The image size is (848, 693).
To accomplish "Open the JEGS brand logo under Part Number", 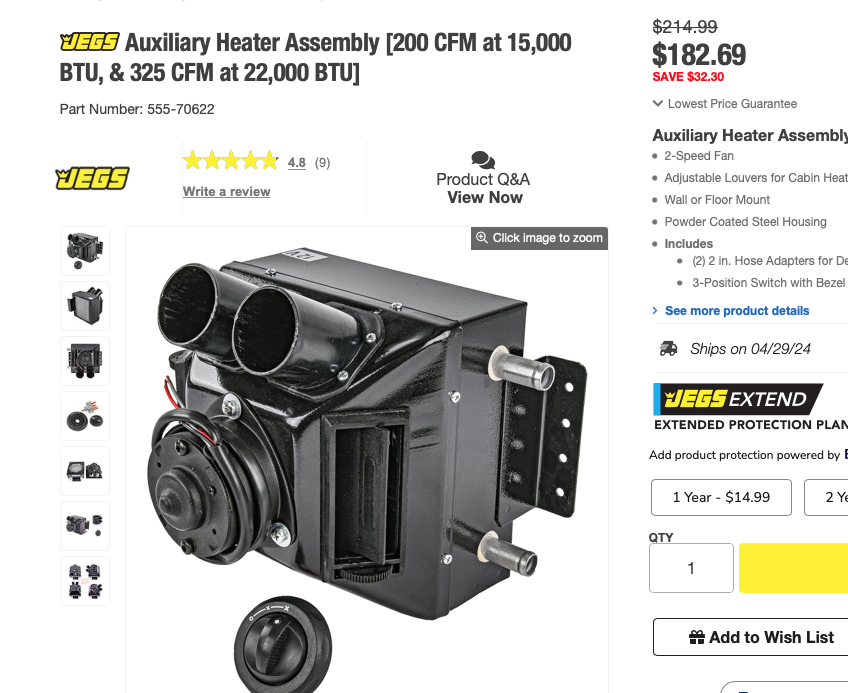I will (x=92, y=179).
